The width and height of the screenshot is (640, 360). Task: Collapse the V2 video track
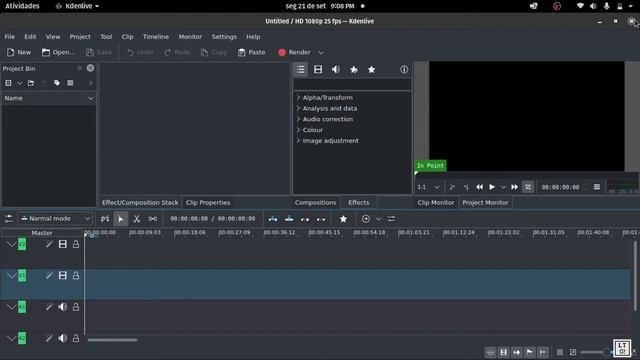[x=11, y=244]
